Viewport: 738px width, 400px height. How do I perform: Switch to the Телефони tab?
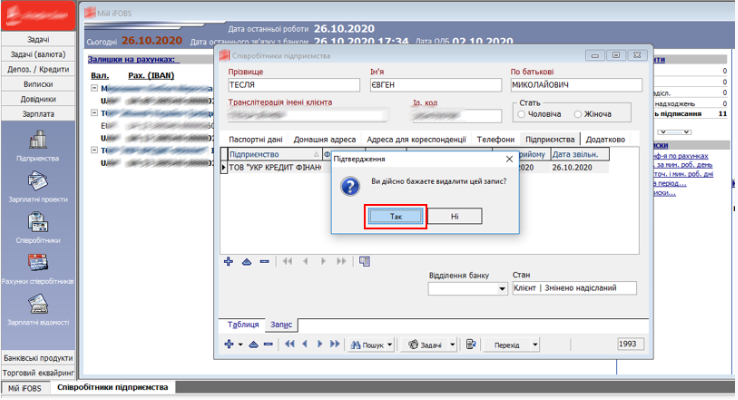495,139
